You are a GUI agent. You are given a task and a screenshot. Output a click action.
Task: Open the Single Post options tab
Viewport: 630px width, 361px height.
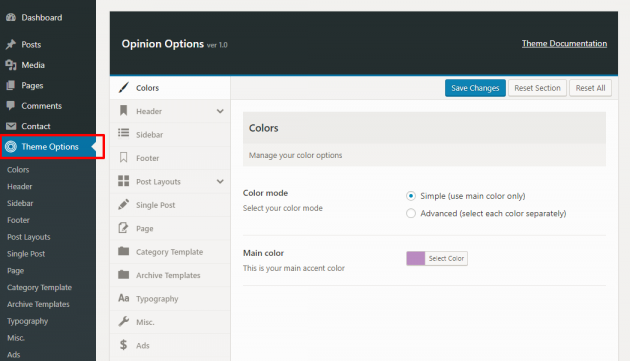170,205
